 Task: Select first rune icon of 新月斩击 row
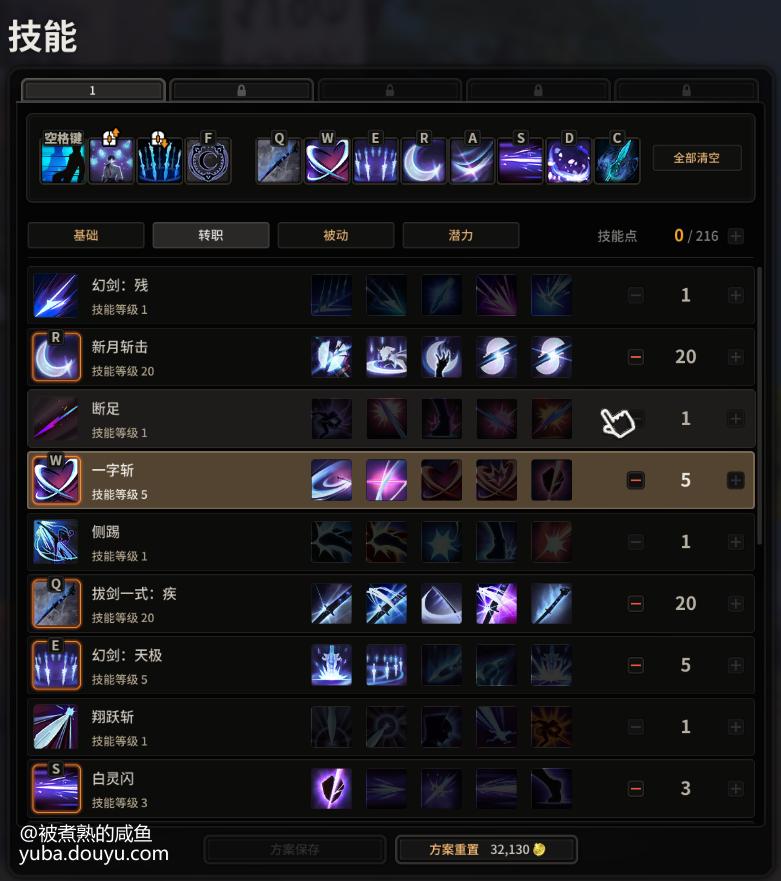[332, 357]
